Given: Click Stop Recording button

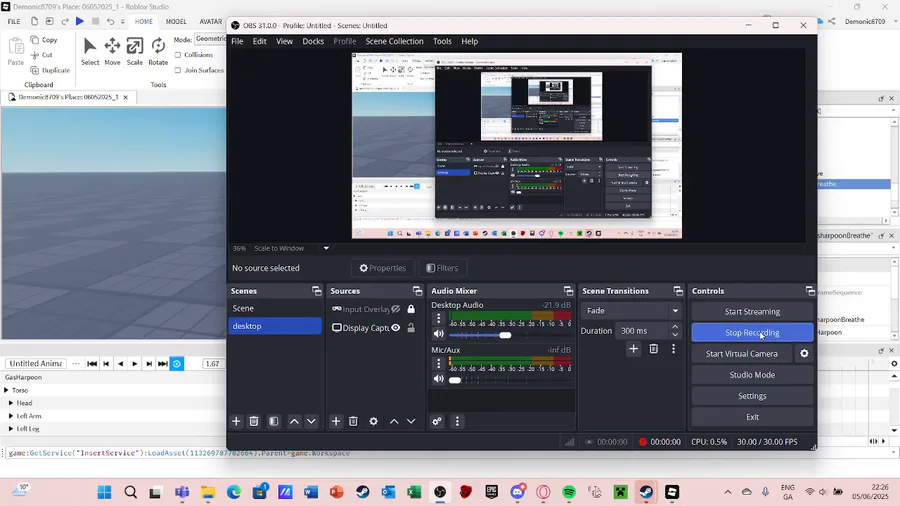Looking at the screenshot, I should coord(752,332).
